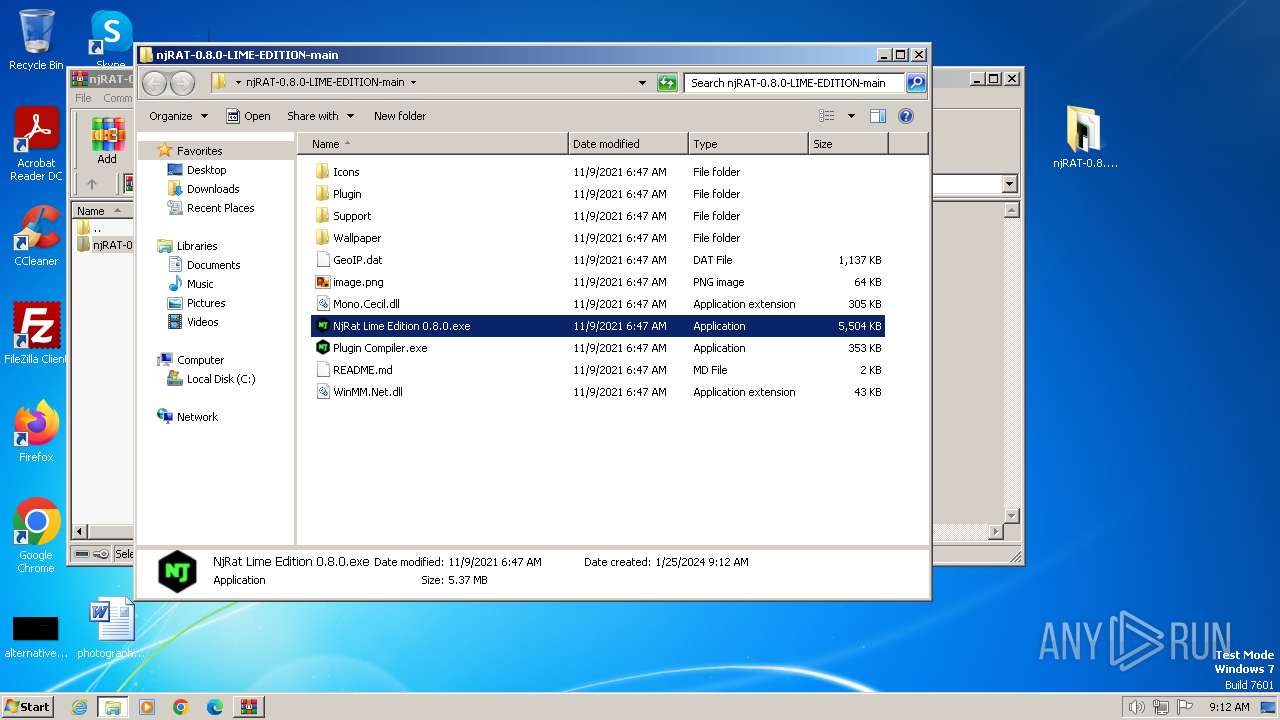Select the image.png file icon
This screenshot has width=1280, height=720.
(x=322, y=282)
